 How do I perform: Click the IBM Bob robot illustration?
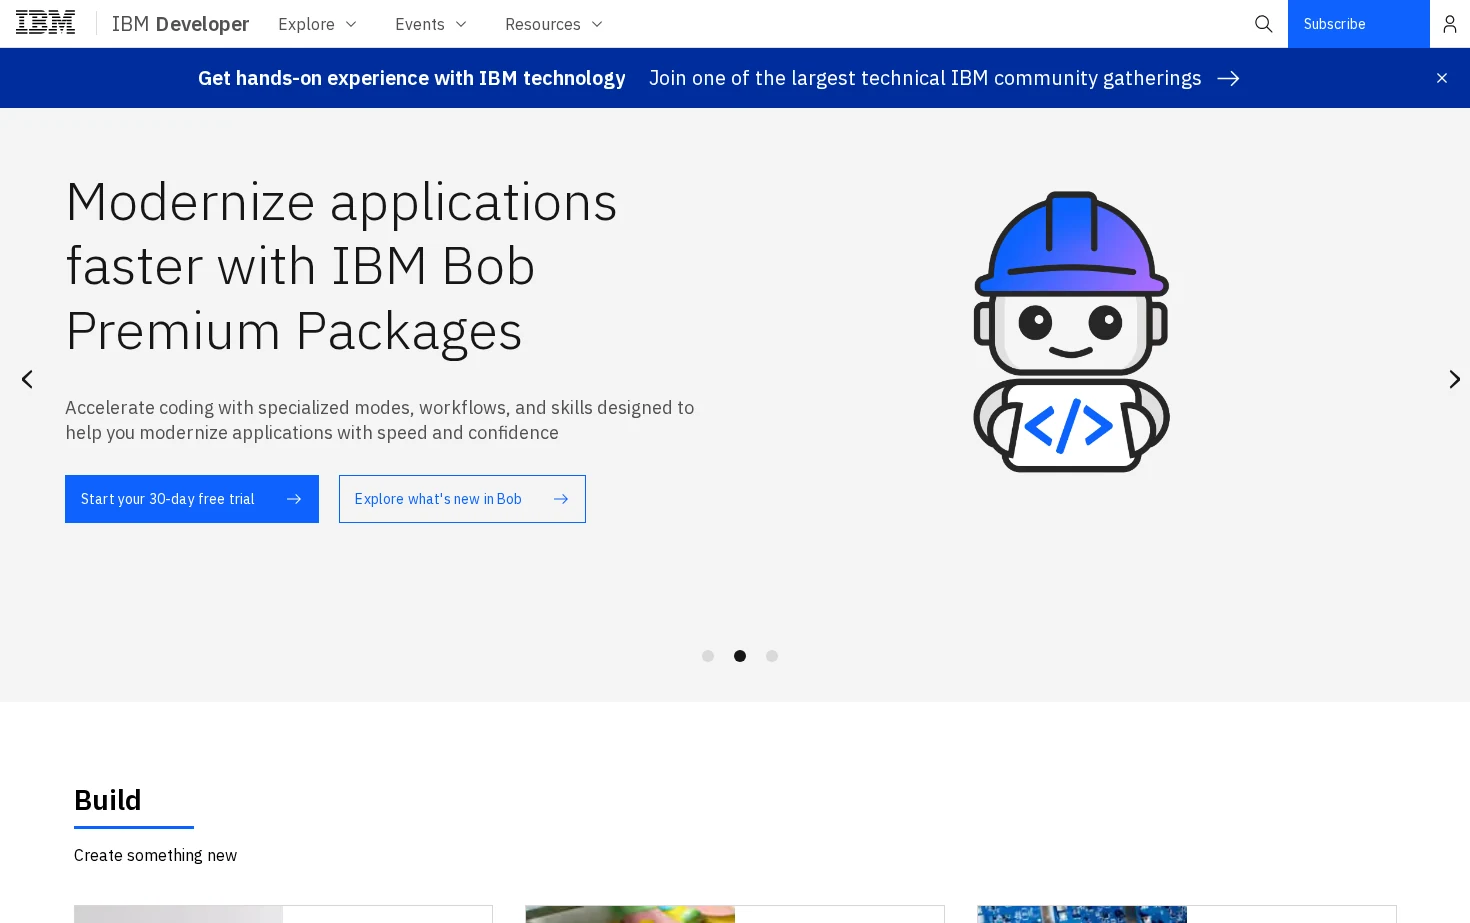coord(1071,331)
